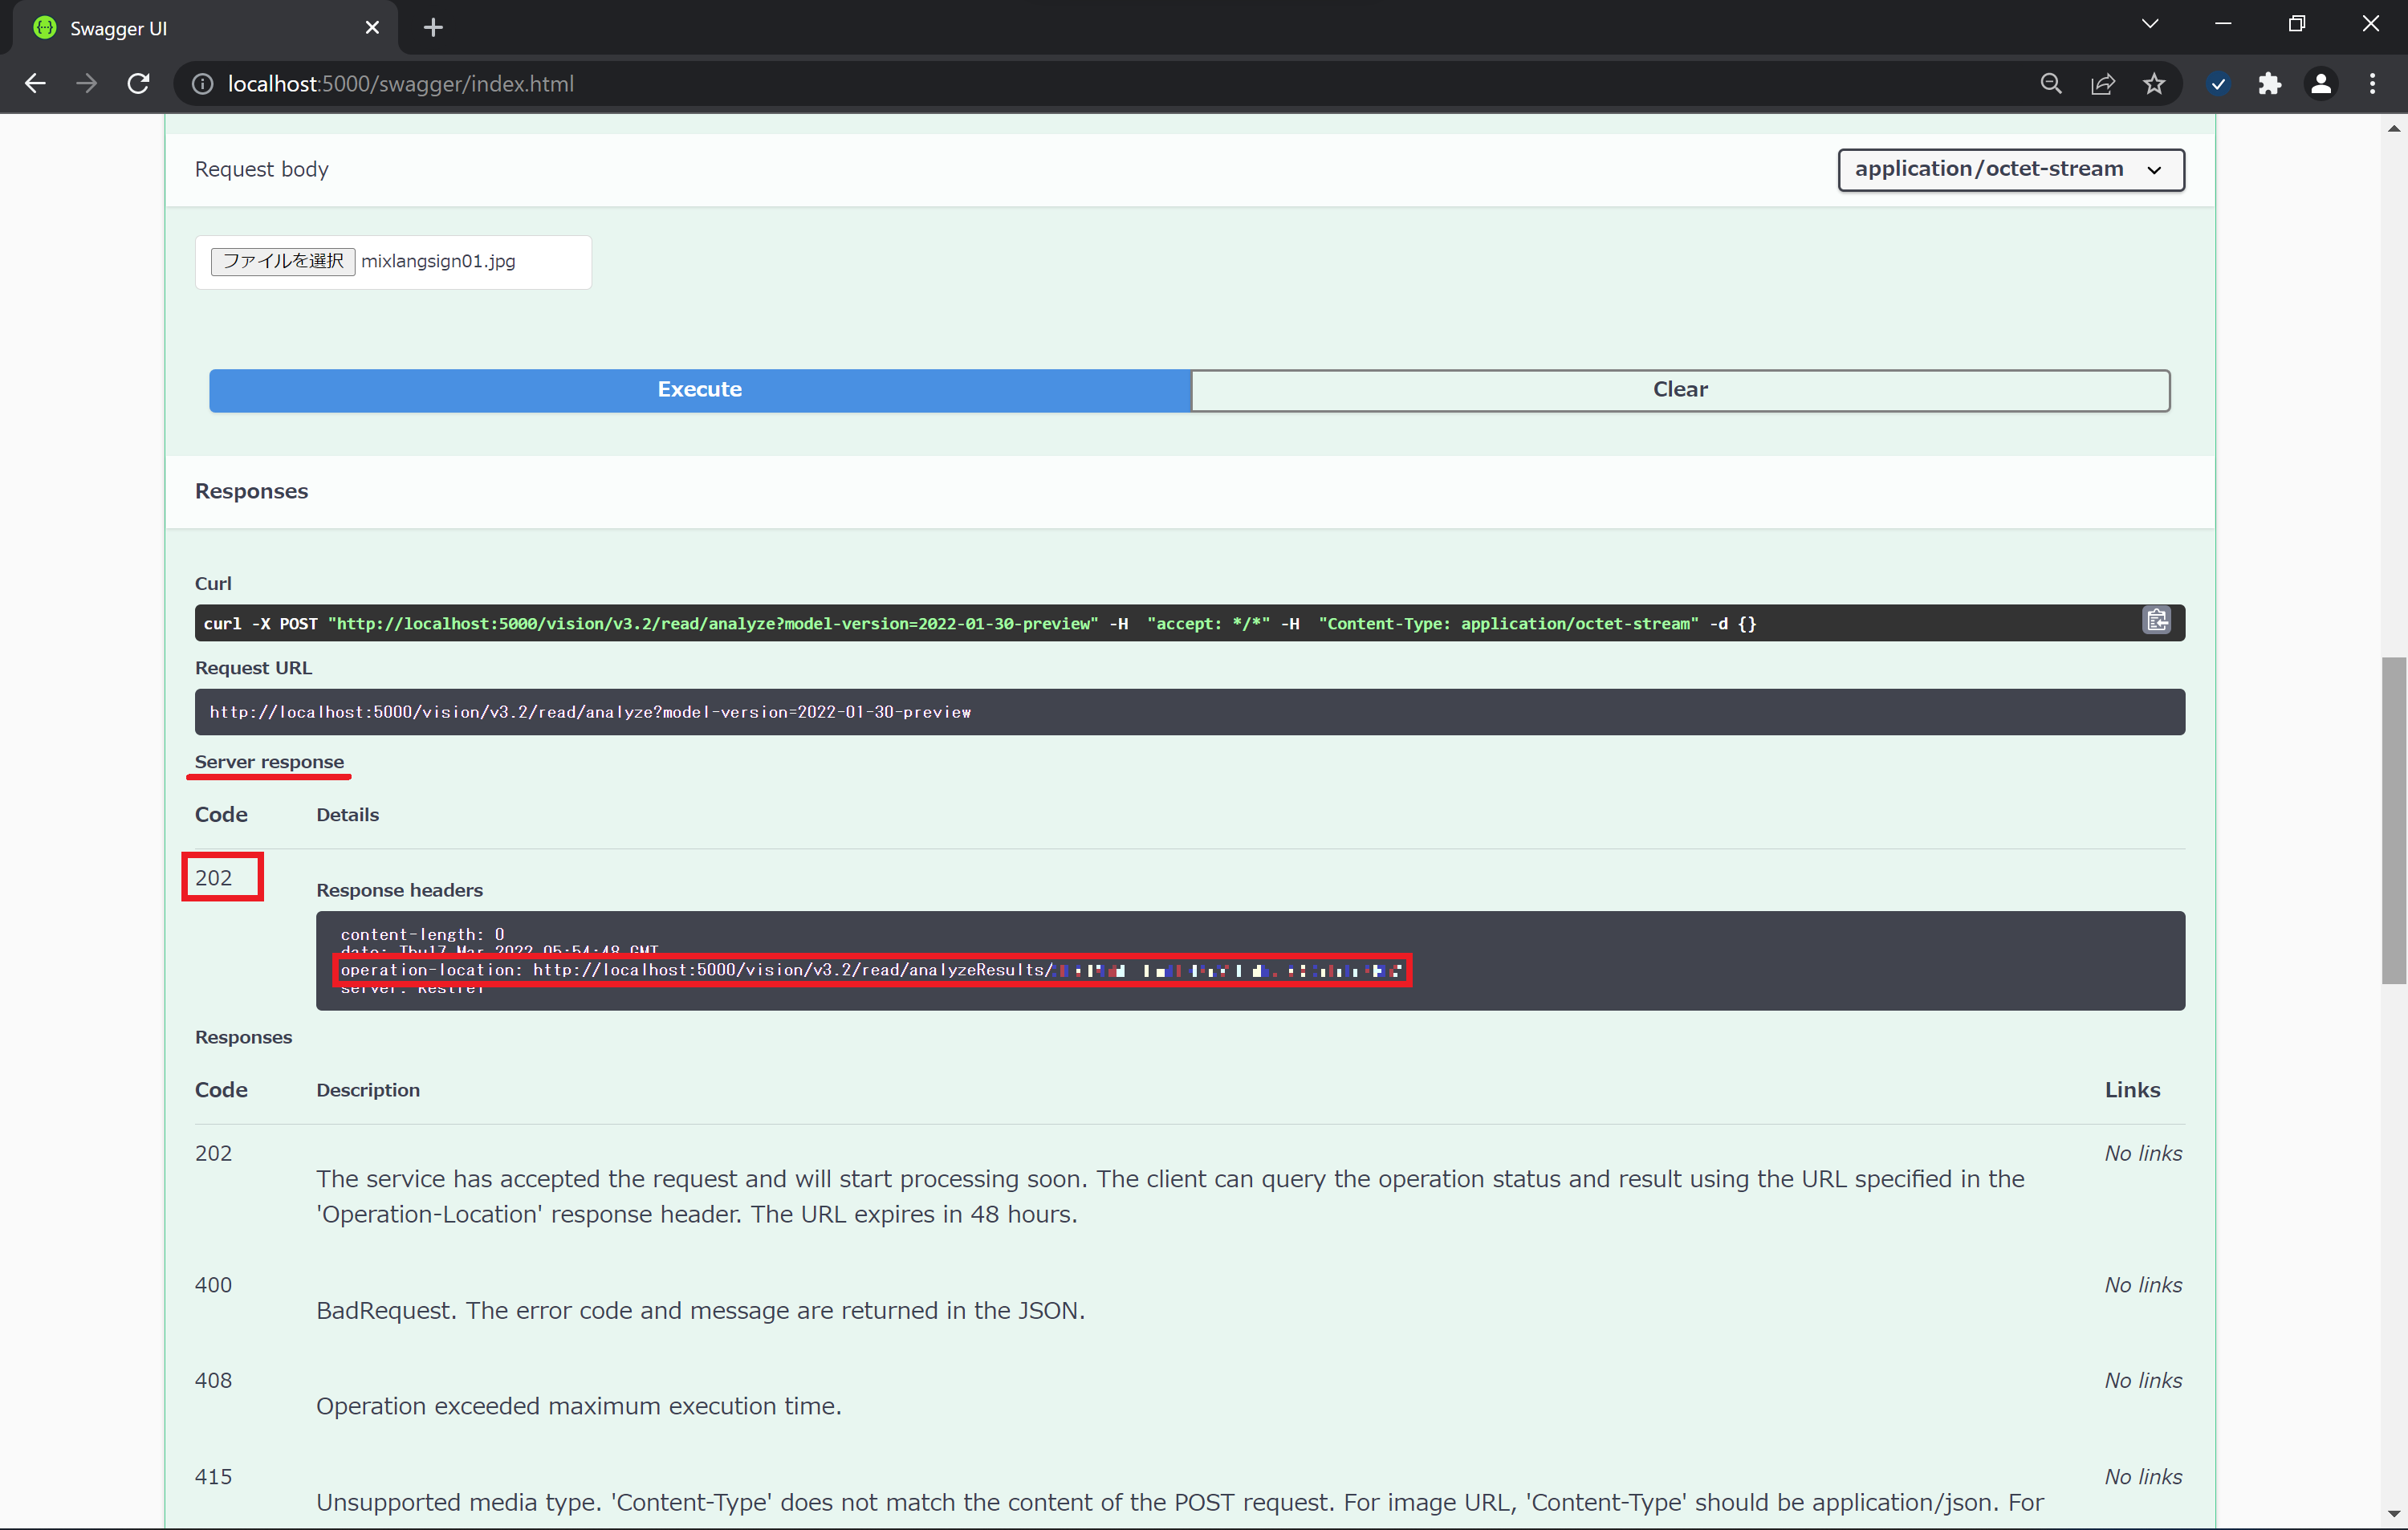Click the blue checkmark extension icon
Screen dimensions: 2408x1530
[x=2217, y=84]
